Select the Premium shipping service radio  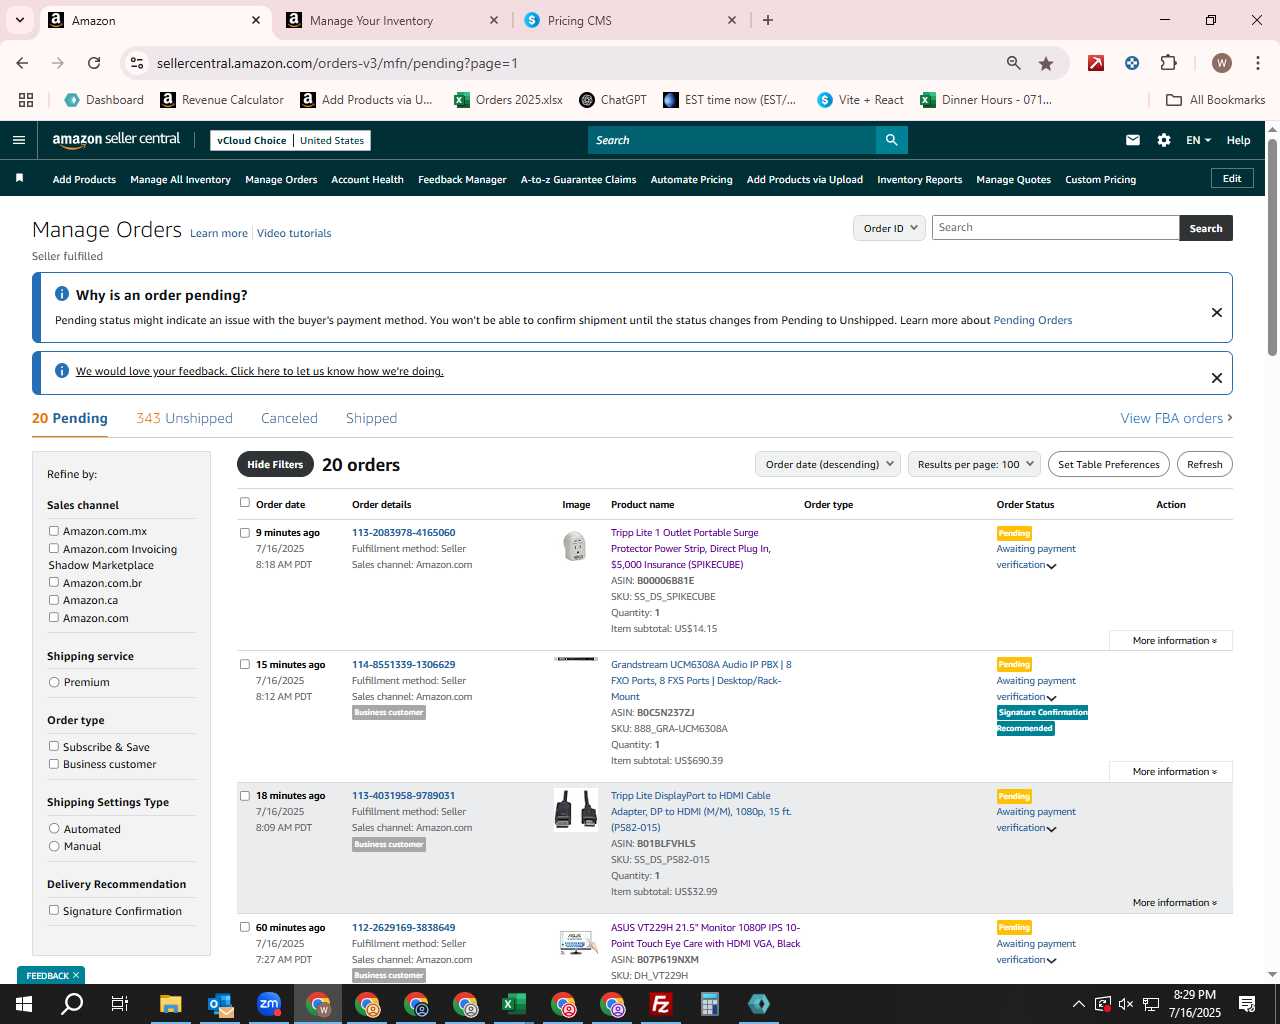pos(54,682)
